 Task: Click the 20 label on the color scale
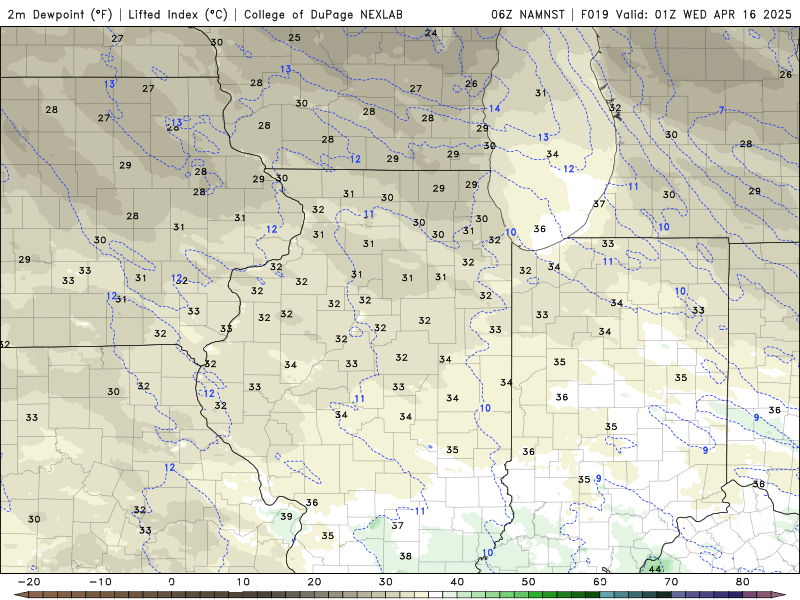(314, 582)
